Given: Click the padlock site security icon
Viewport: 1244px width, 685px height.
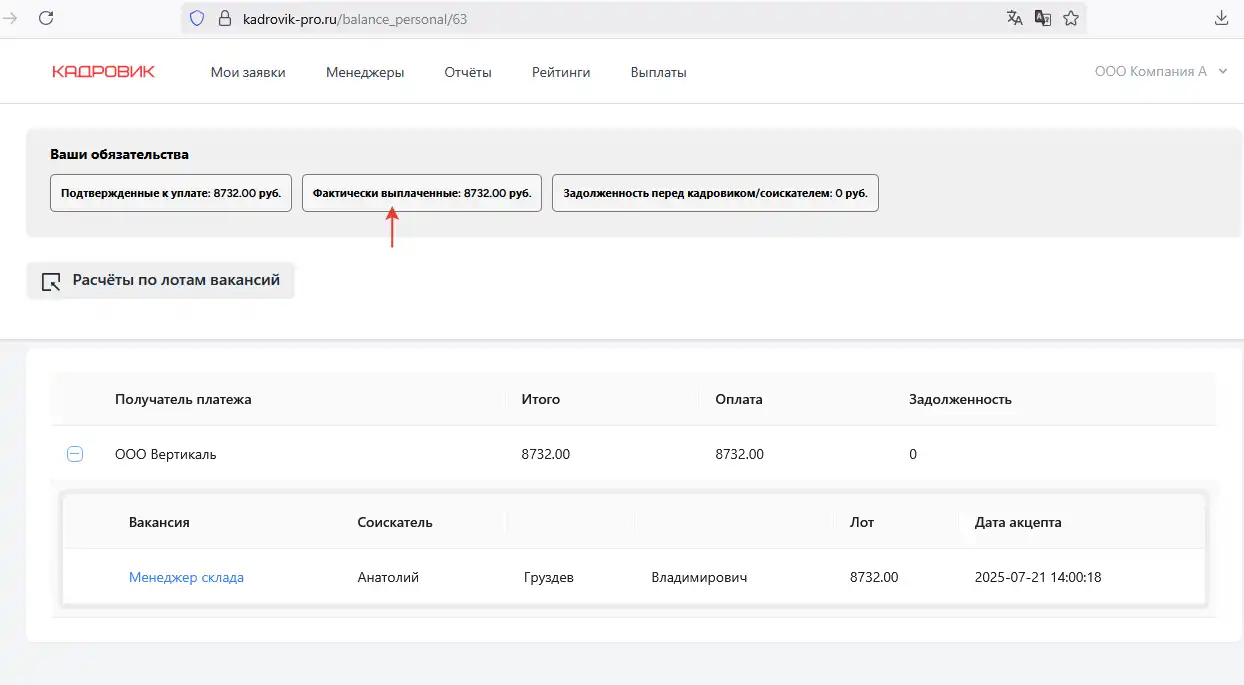Looking at the screenshot, I should click(x=223, y=18).
